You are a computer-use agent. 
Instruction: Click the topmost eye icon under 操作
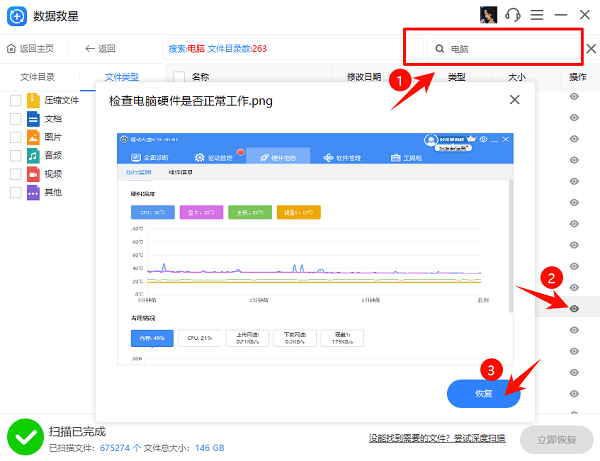(575, 97)
